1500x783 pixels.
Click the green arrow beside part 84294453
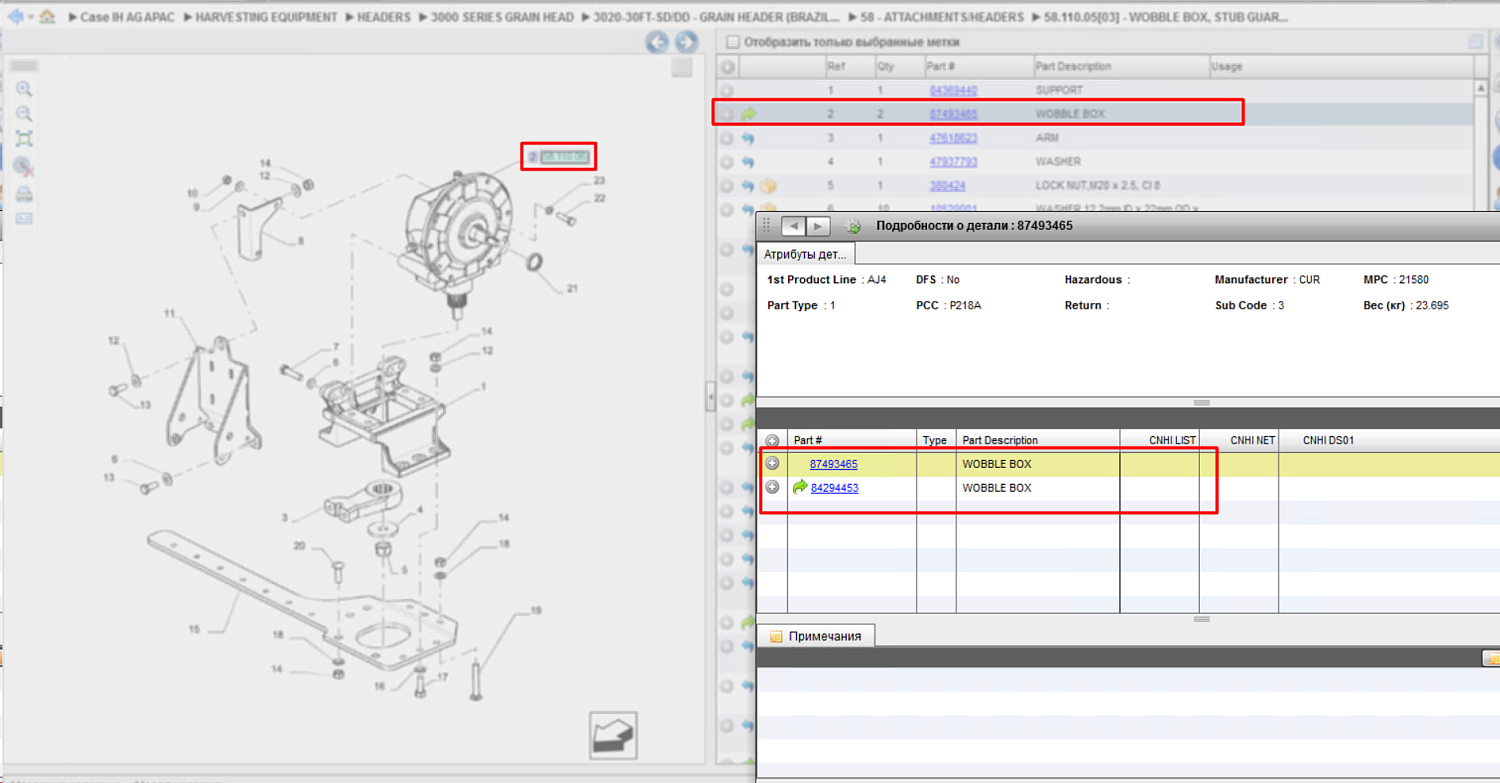point(800,488)
